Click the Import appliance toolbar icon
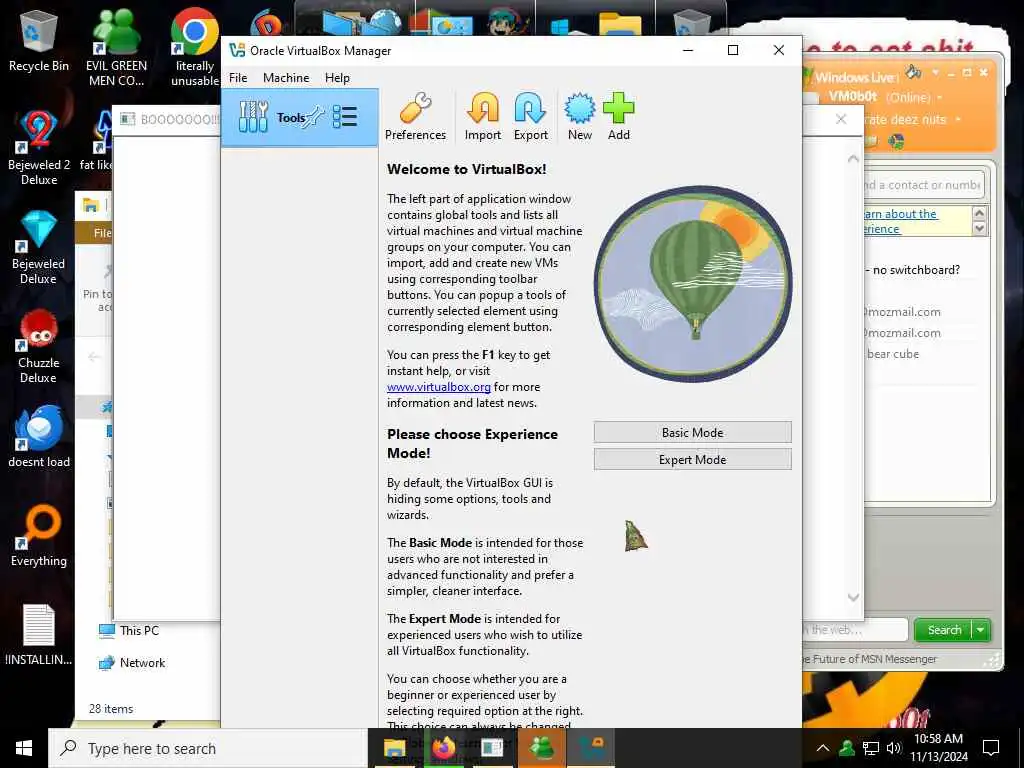Viewport: 1024px width, 768px height. click(483, 117)
